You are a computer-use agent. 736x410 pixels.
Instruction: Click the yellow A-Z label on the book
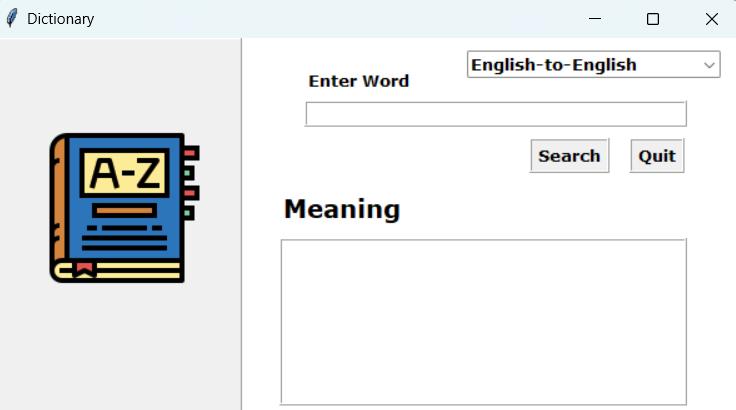(125, 174)
